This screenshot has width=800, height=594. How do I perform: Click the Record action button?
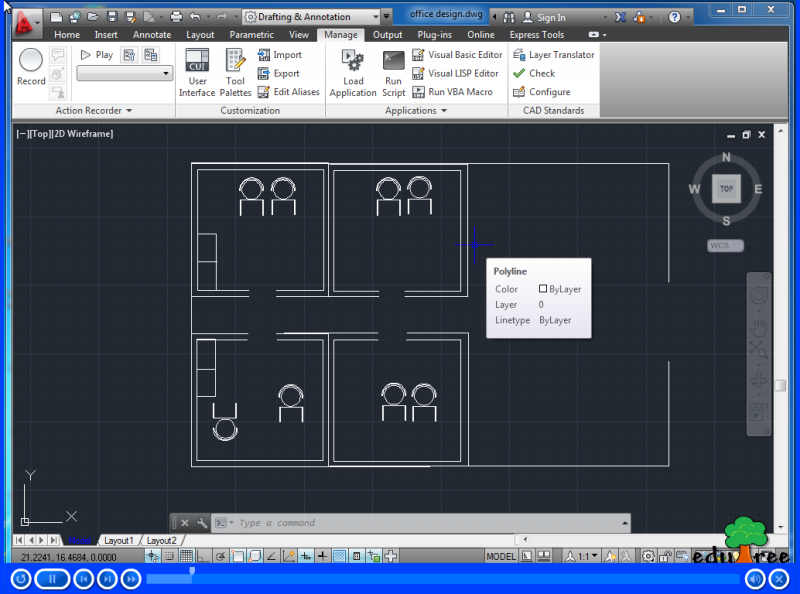click(x=31, y=67)
